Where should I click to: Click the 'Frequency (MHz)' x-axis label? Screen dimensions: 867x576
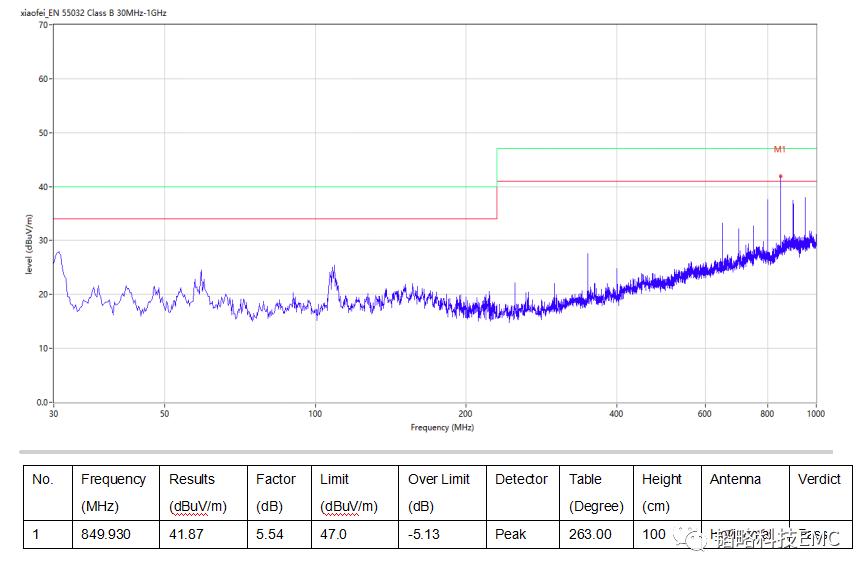[442, 427]
